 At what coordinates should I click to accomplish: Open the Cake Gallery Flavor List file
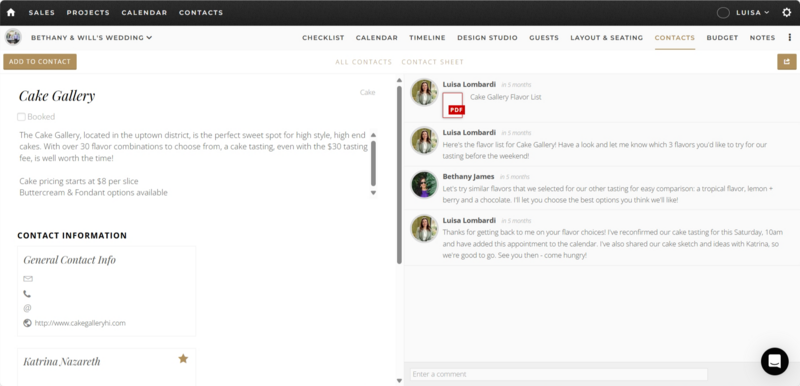pos(506,97)
